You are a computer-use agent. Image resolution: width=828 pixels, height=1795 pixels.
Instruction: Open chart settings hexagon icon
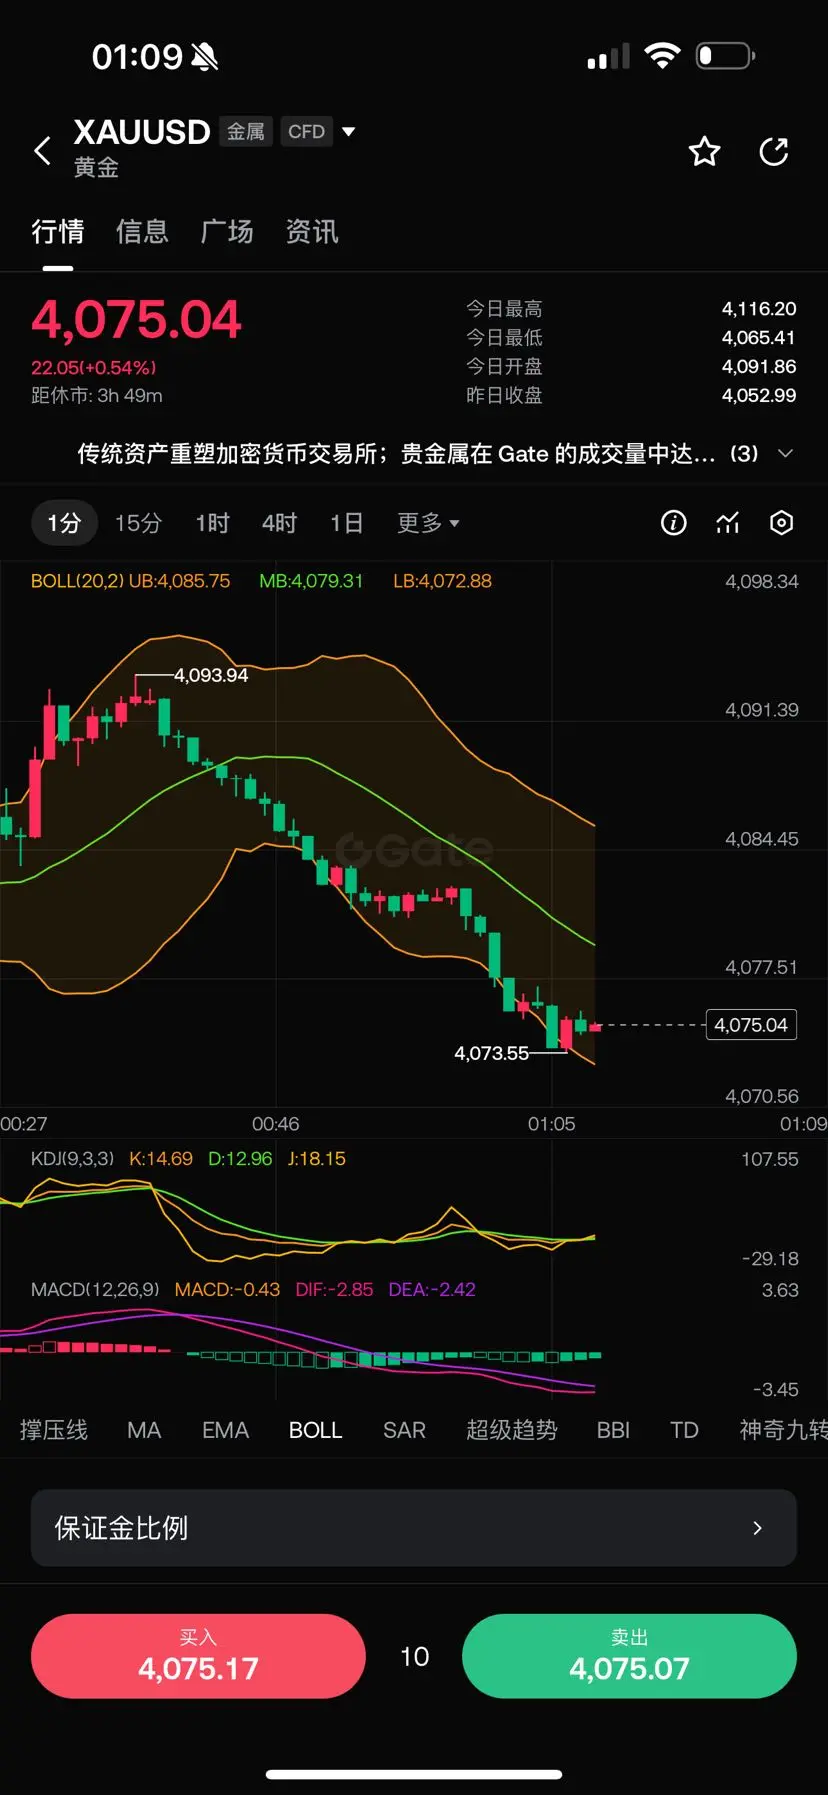782,523
